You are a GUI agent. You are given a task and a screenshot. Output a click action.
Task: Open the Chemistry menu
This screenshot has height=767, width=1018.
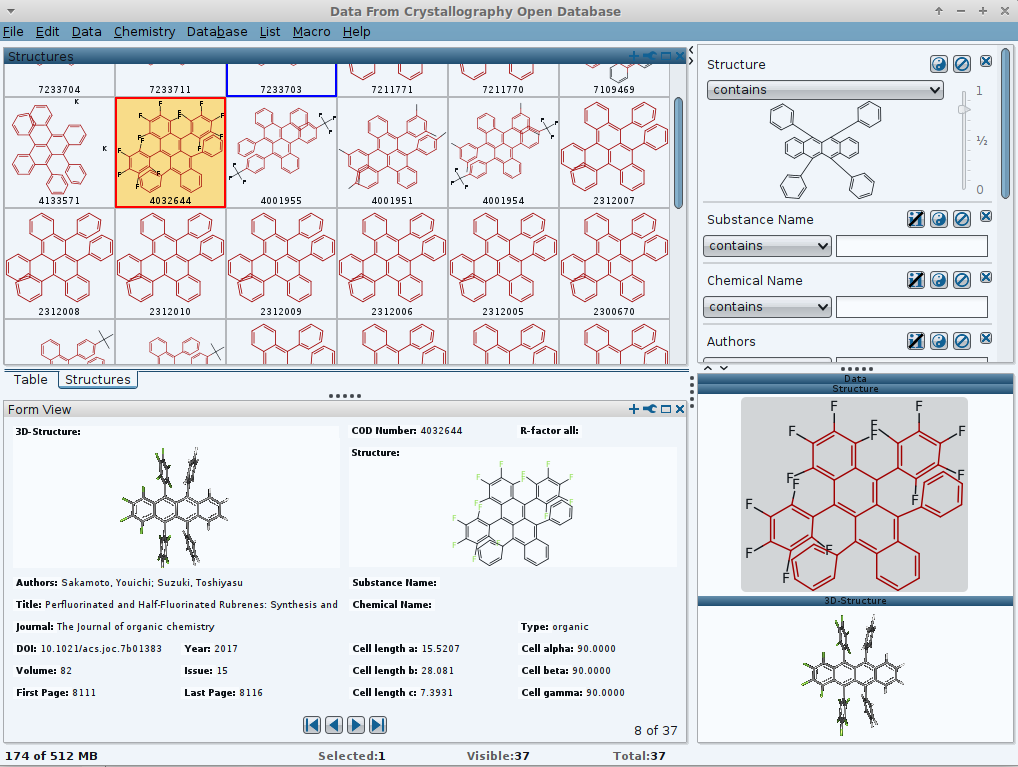[144, 32]
